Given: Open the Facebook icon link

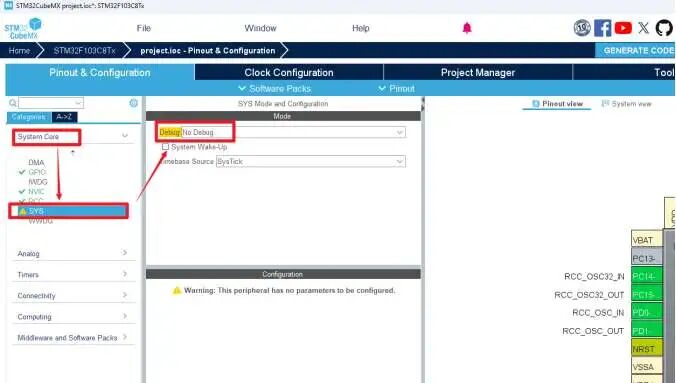Looking at the screenshot, I should coord(602,28).
